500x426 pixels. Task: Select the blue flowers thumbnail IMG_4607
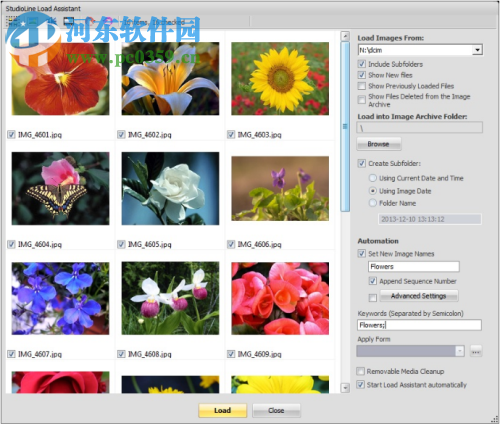[x=60, y=298]
